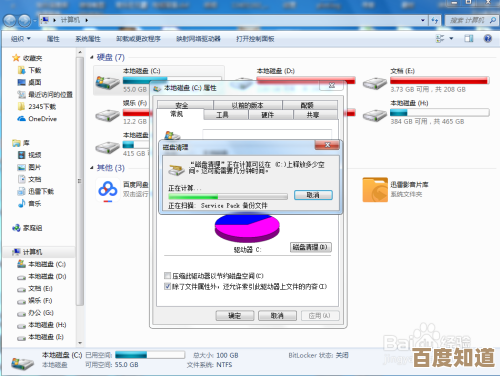Click 打开控制面板 in the toolbar
This screenshot has width=500, height=376.
[255, 39]
